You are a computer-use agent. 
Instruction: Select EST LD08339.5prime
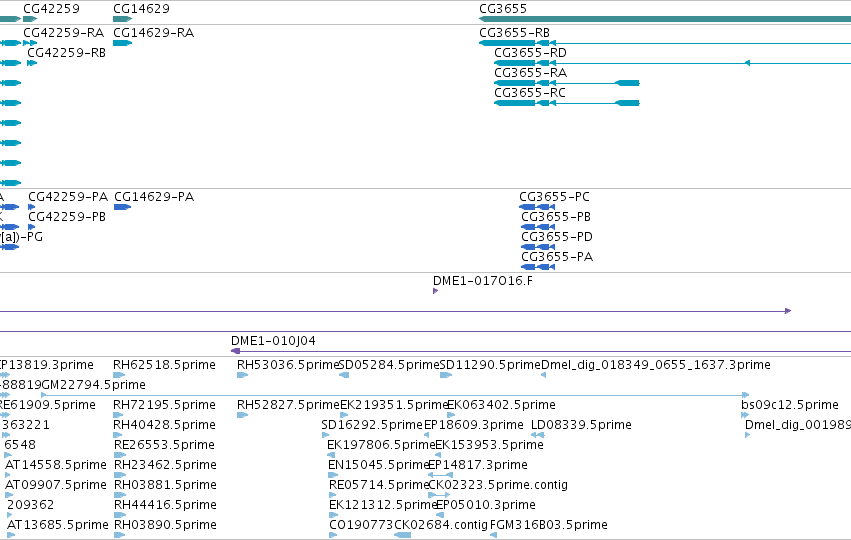[581, 425]
